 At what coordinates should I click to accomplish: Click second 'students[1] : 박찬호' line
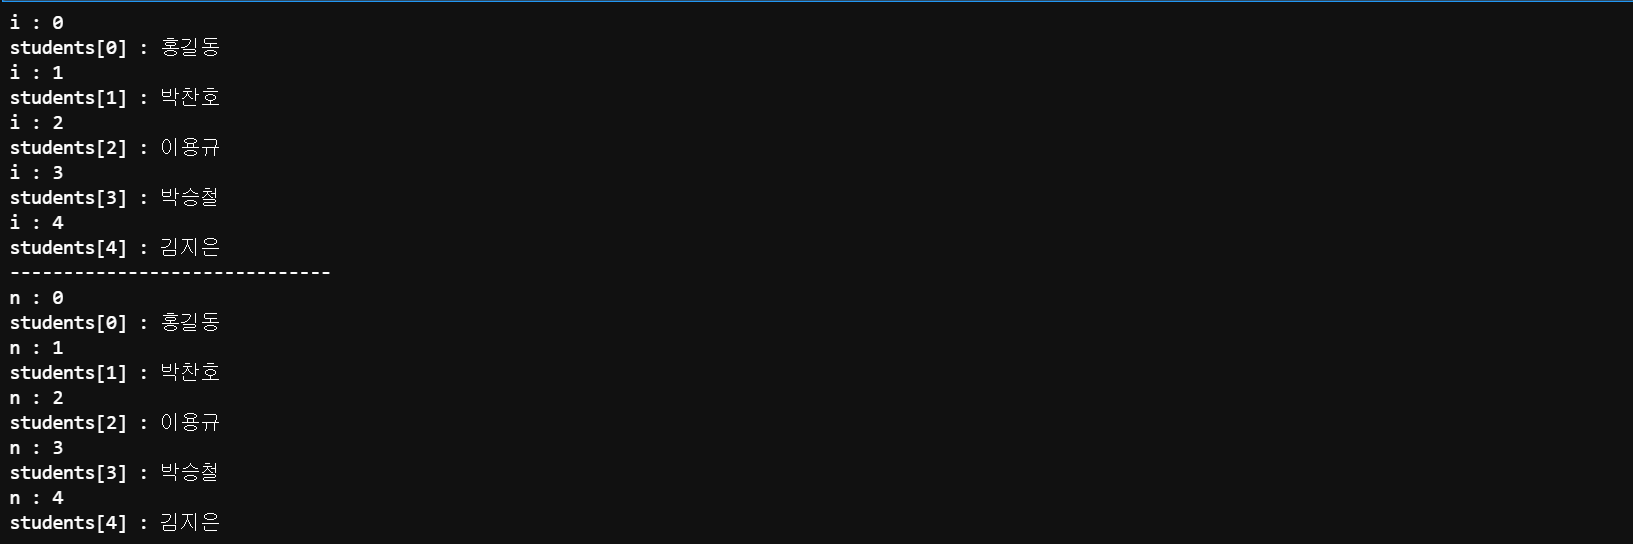pos(115,372)
